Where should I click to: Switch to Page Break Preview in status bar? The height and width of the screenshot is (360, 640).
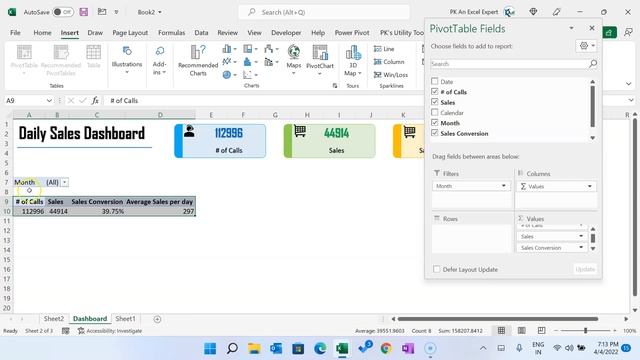point(541,331)
